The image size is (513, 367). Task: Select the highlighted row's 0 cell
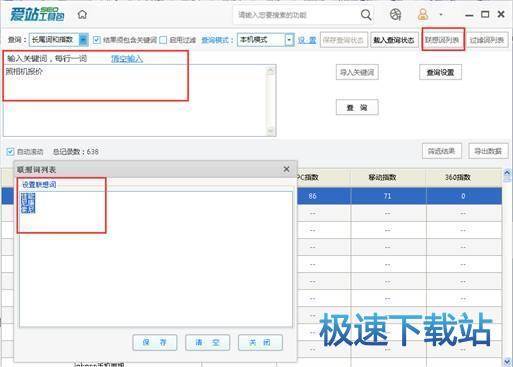[464, 196]
